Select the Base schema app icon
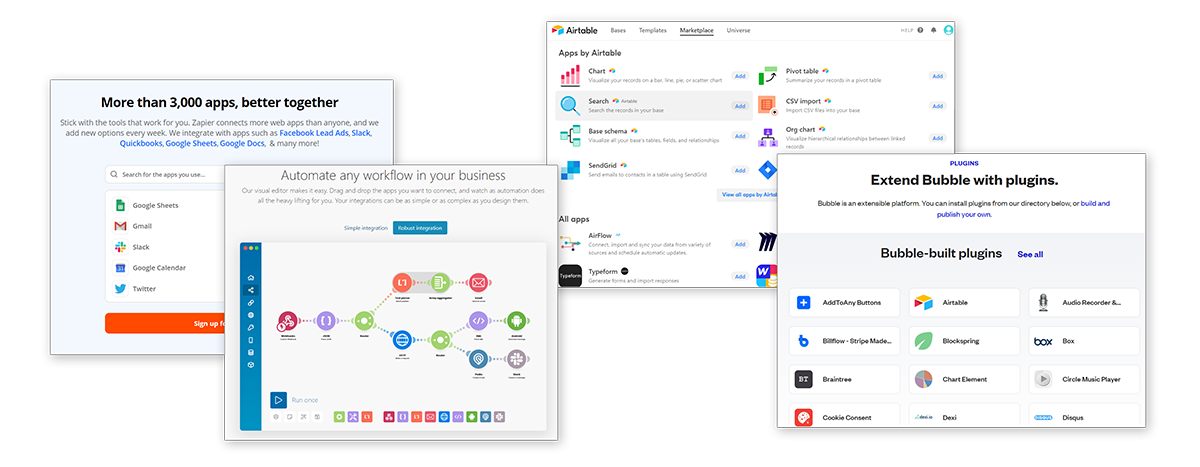Screen dimensions: 1200x467 click(570, 136)
